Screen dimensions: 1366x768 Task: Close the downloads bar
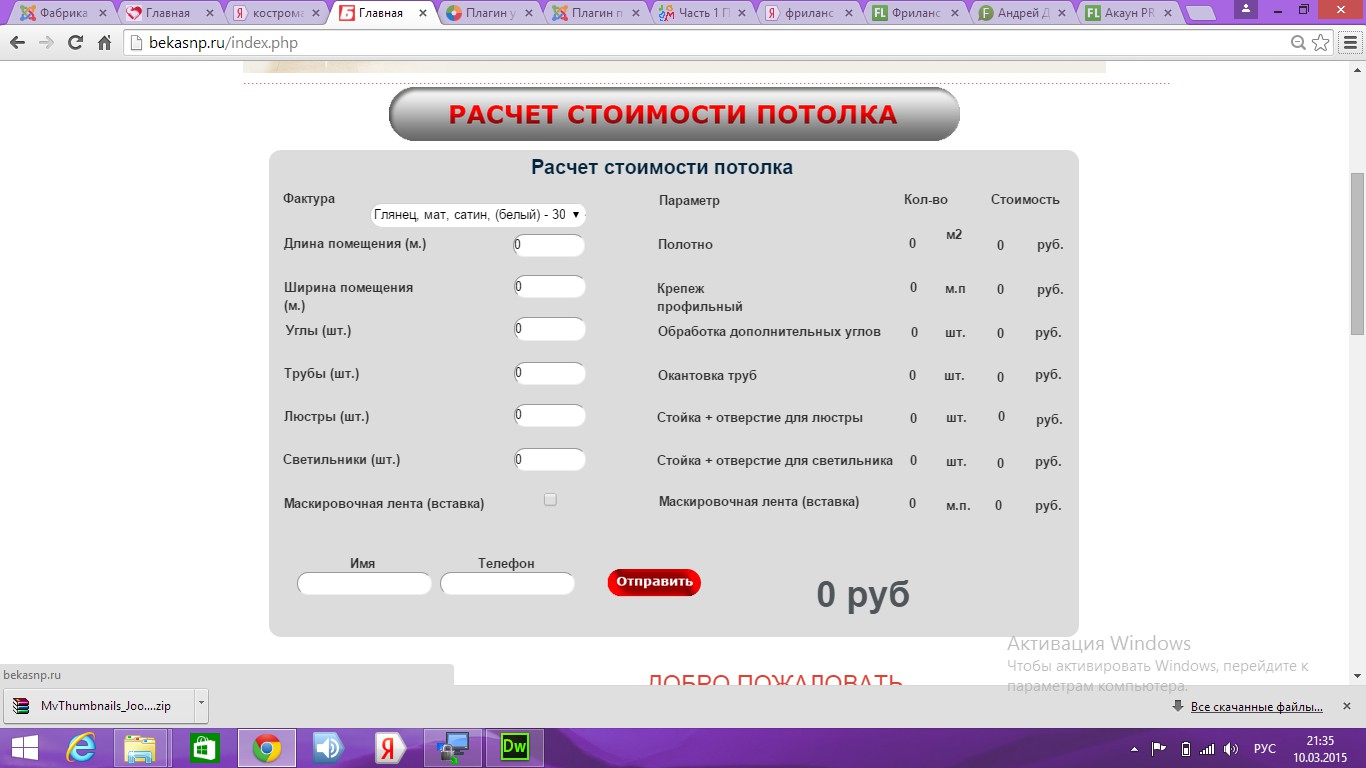coord(1346,706)
